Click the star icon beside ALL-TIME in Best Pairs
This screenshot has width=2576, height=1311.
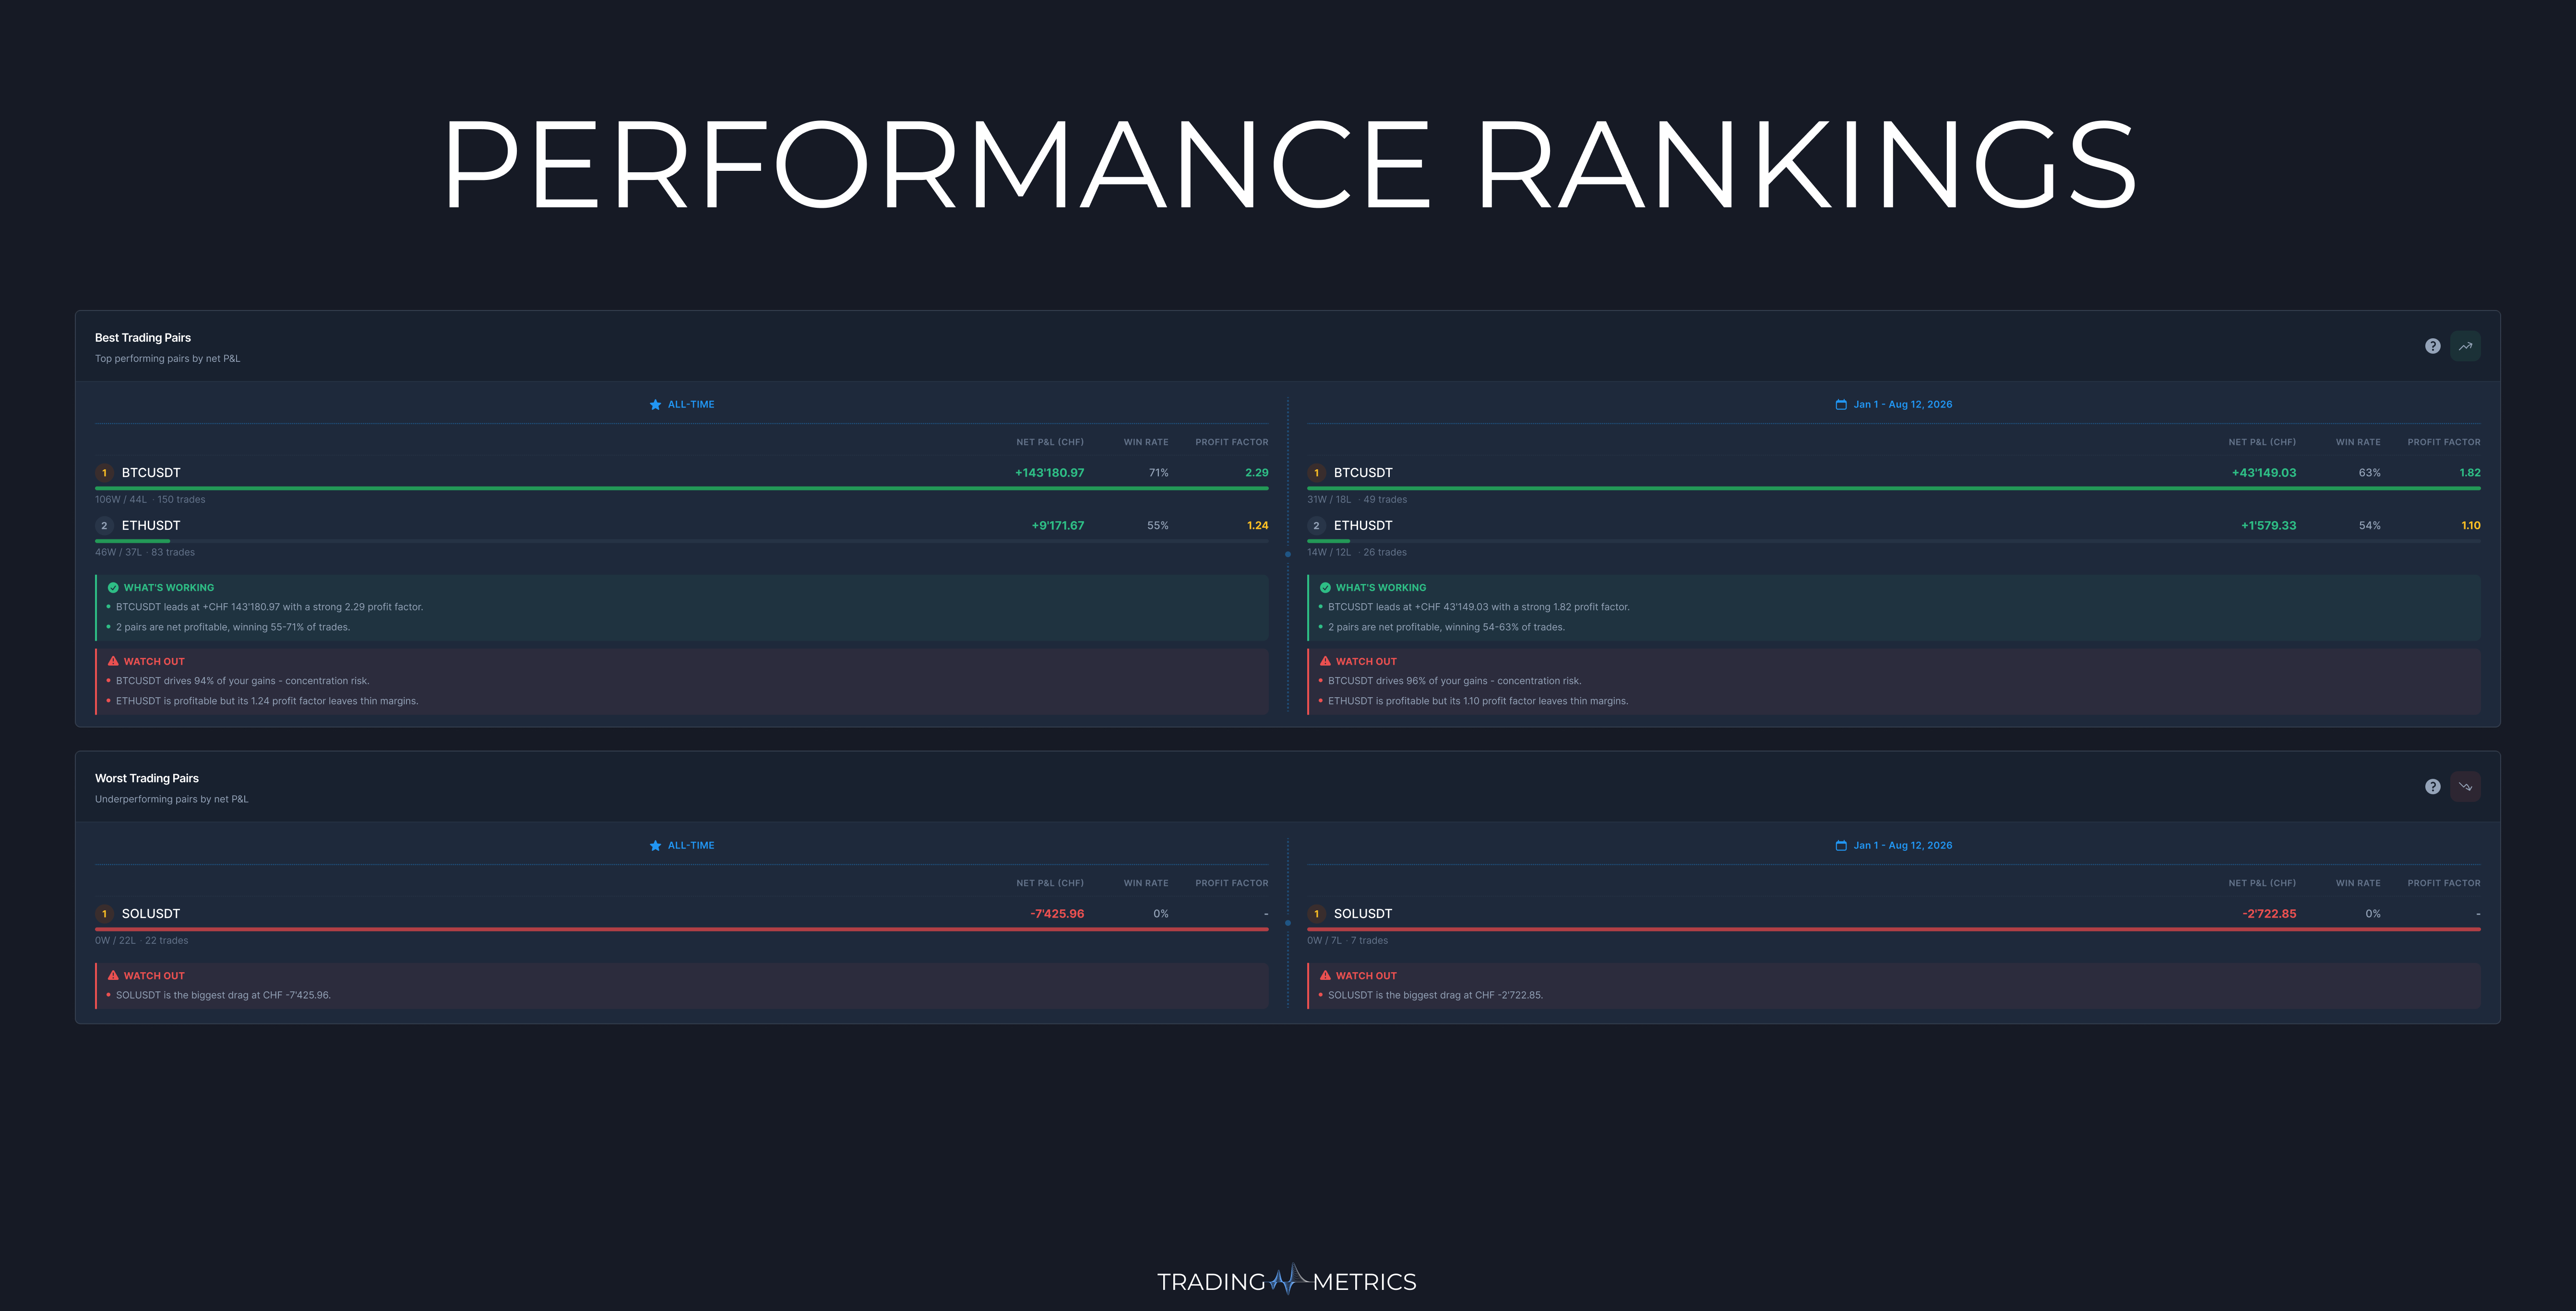pyautogui.click(x=655, y=405)
